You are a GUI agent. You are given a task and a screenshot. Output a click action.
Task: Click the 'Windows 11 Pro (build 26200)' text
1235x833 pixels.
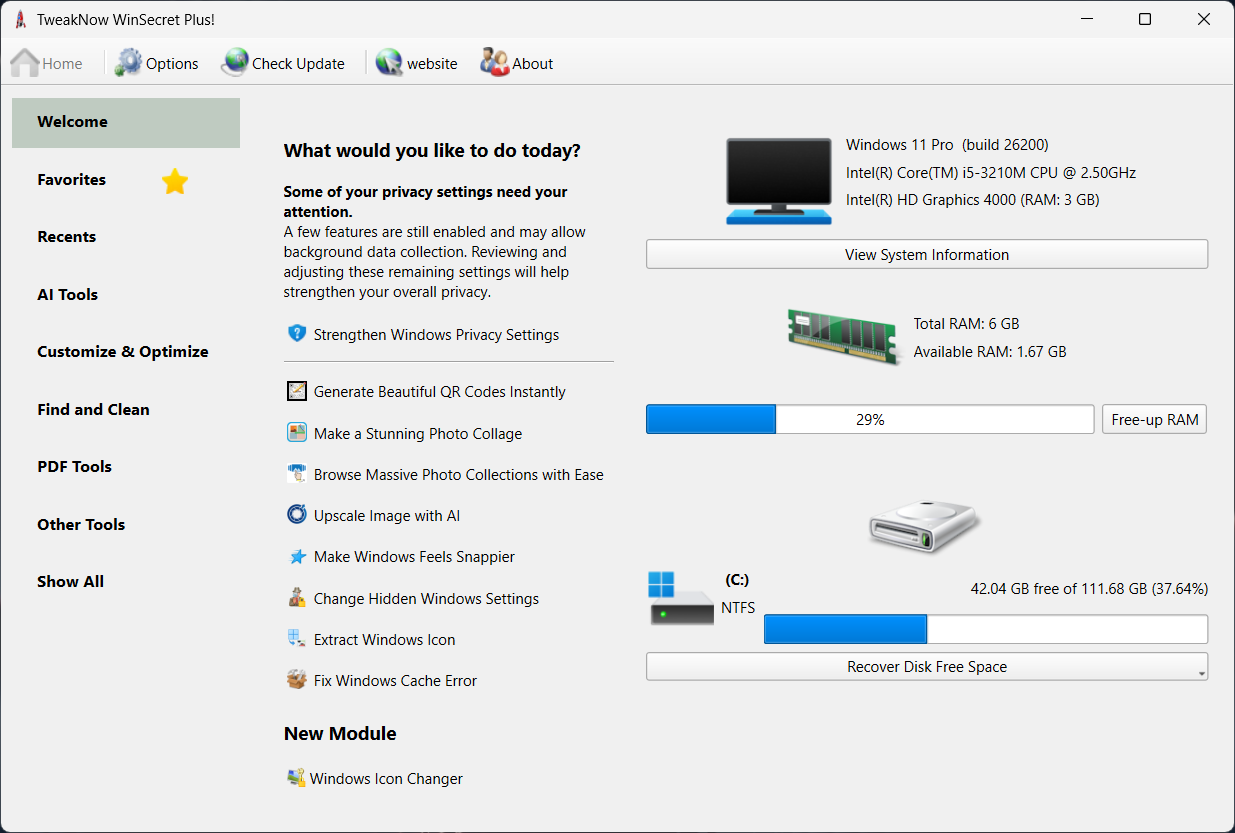point(947,145)
